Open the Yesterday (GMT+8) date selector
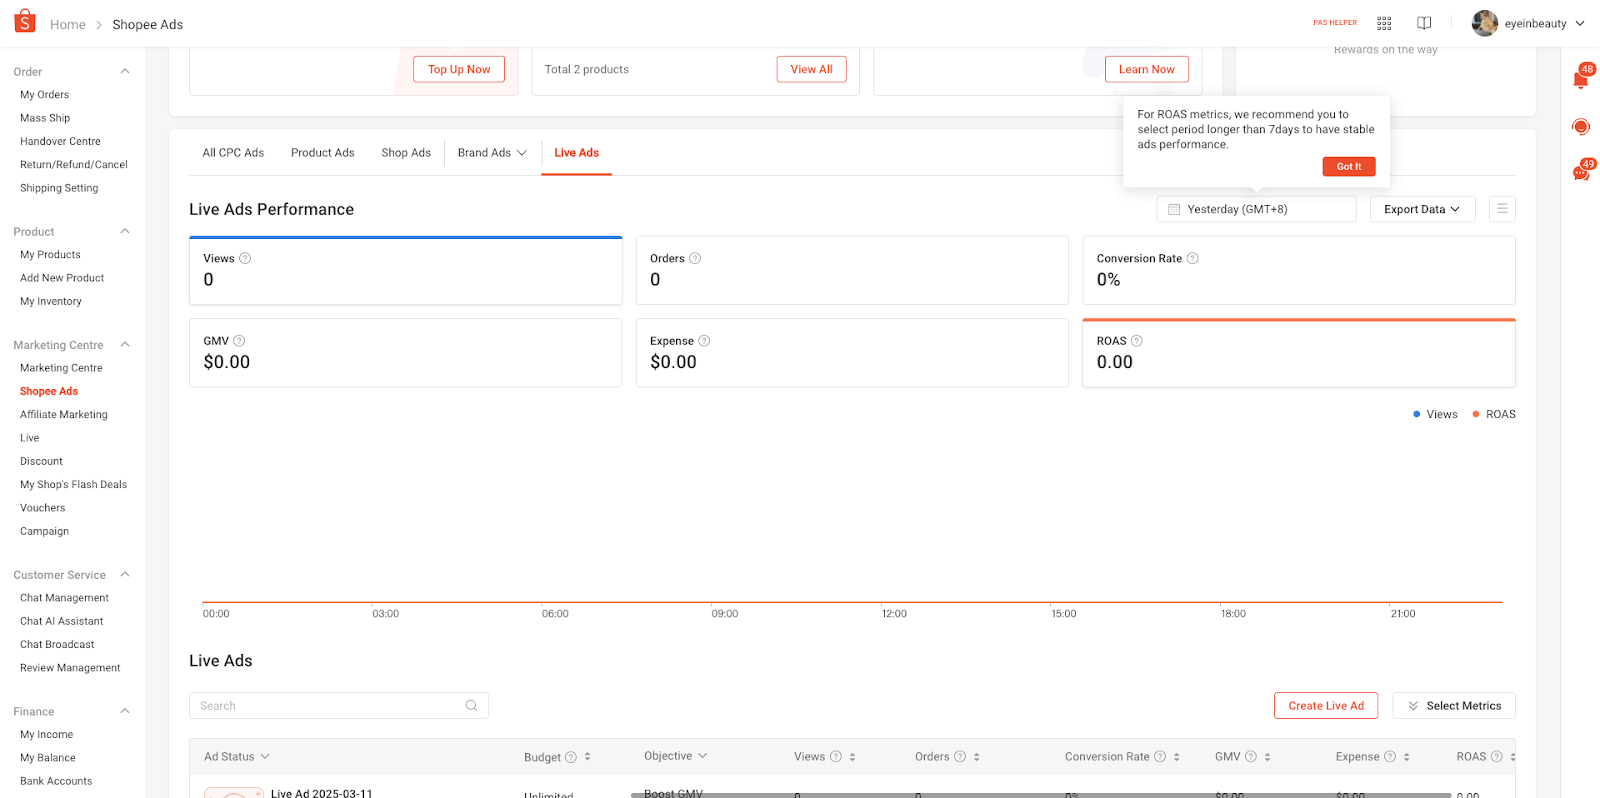Screen dimensions: 1600x798 coord(1256,209)
